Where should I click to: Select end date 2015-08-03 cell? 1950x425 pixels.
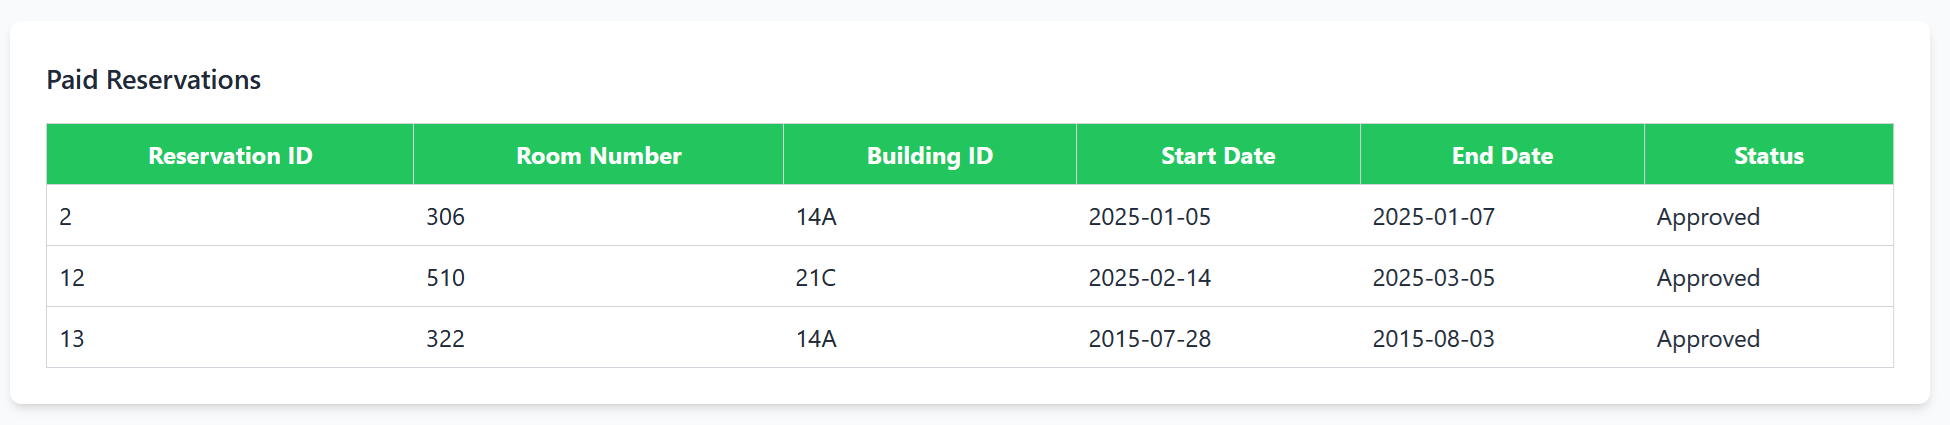tap(1433, 339)
